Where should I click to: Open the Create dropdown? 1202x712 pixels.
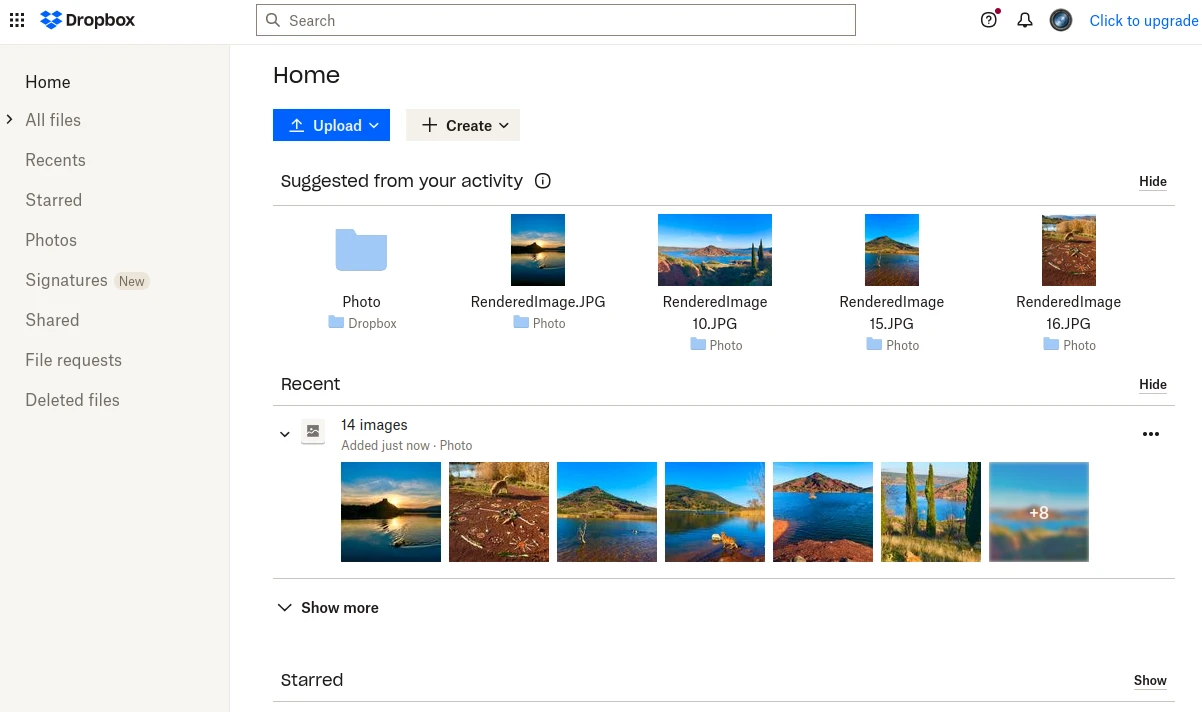coord(463,125)
